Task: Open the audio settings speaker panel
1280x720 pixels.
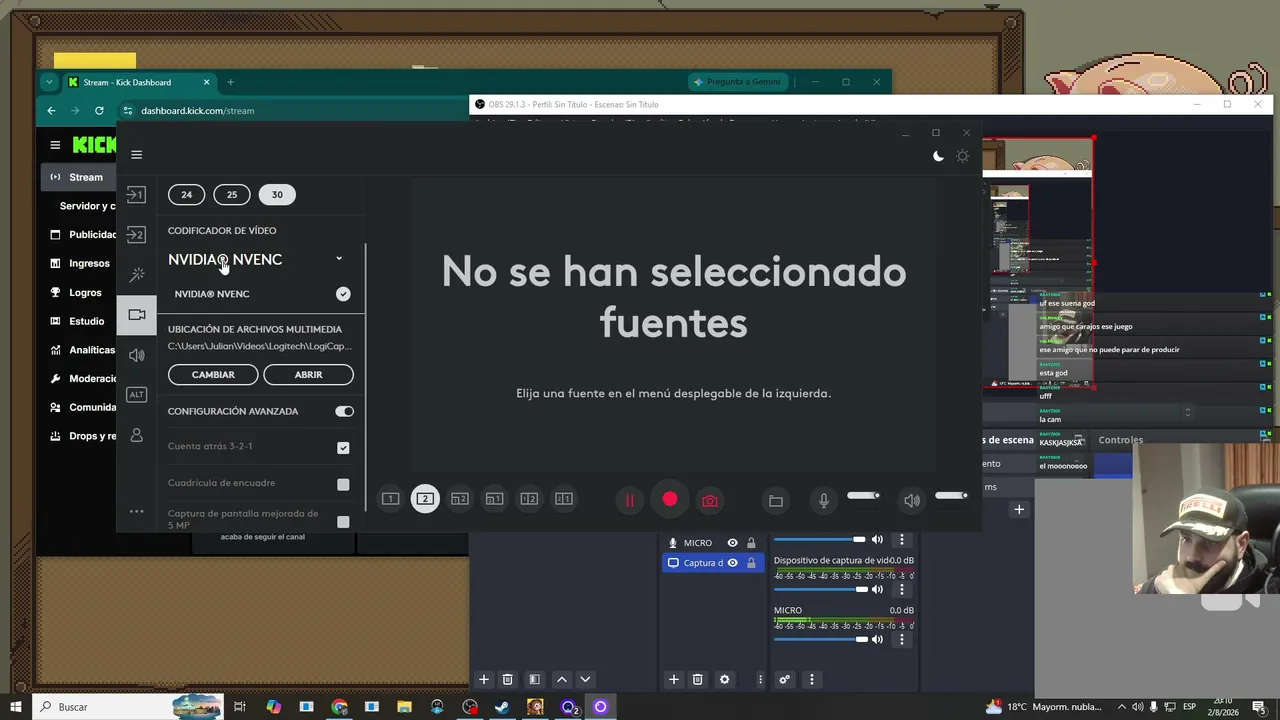Action: pyautogui.click(x=136, y=355)
